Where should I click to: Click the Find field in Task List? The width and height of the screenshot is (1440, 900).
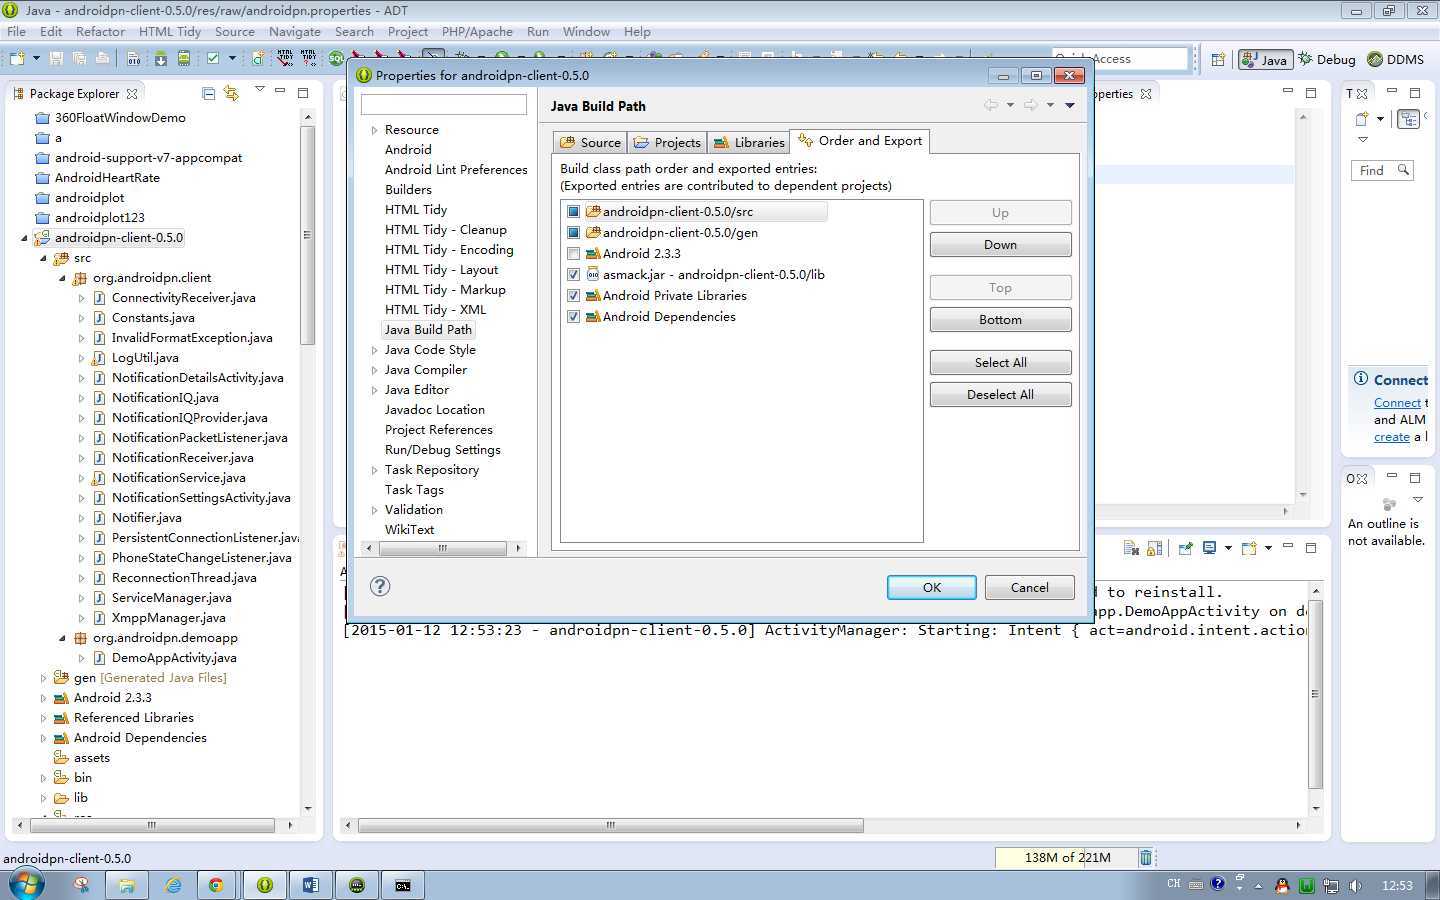point(1382,170)
